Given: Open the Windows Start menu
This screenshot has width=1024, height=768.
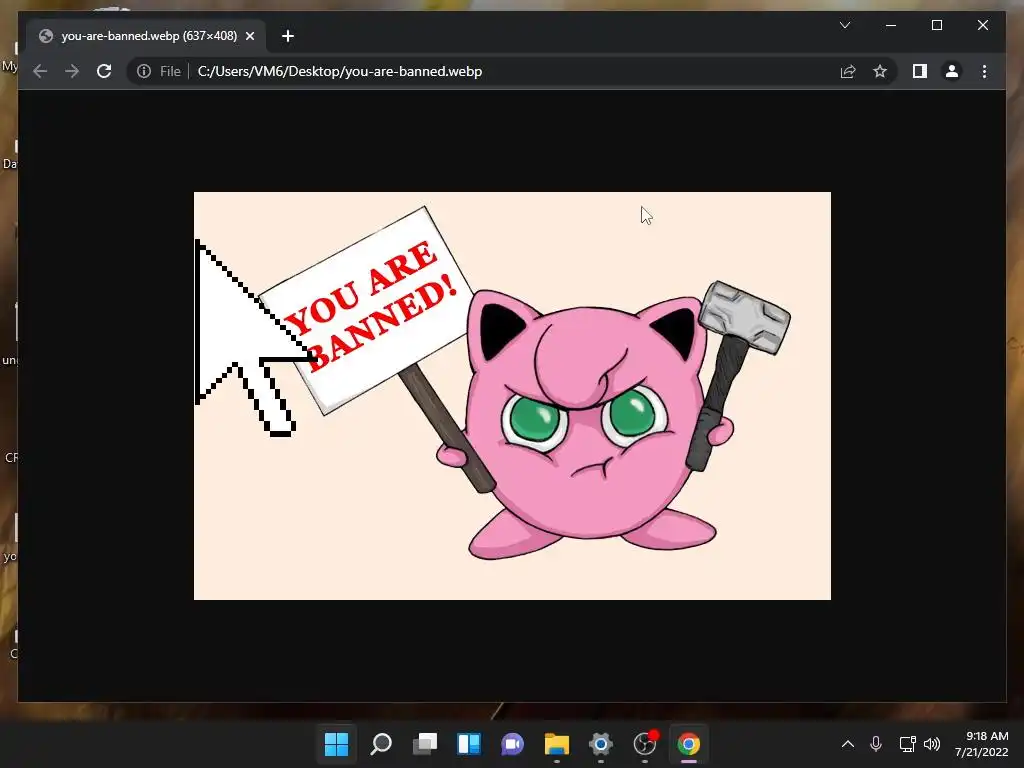Looking at the screenshot, I should (336, 744).
